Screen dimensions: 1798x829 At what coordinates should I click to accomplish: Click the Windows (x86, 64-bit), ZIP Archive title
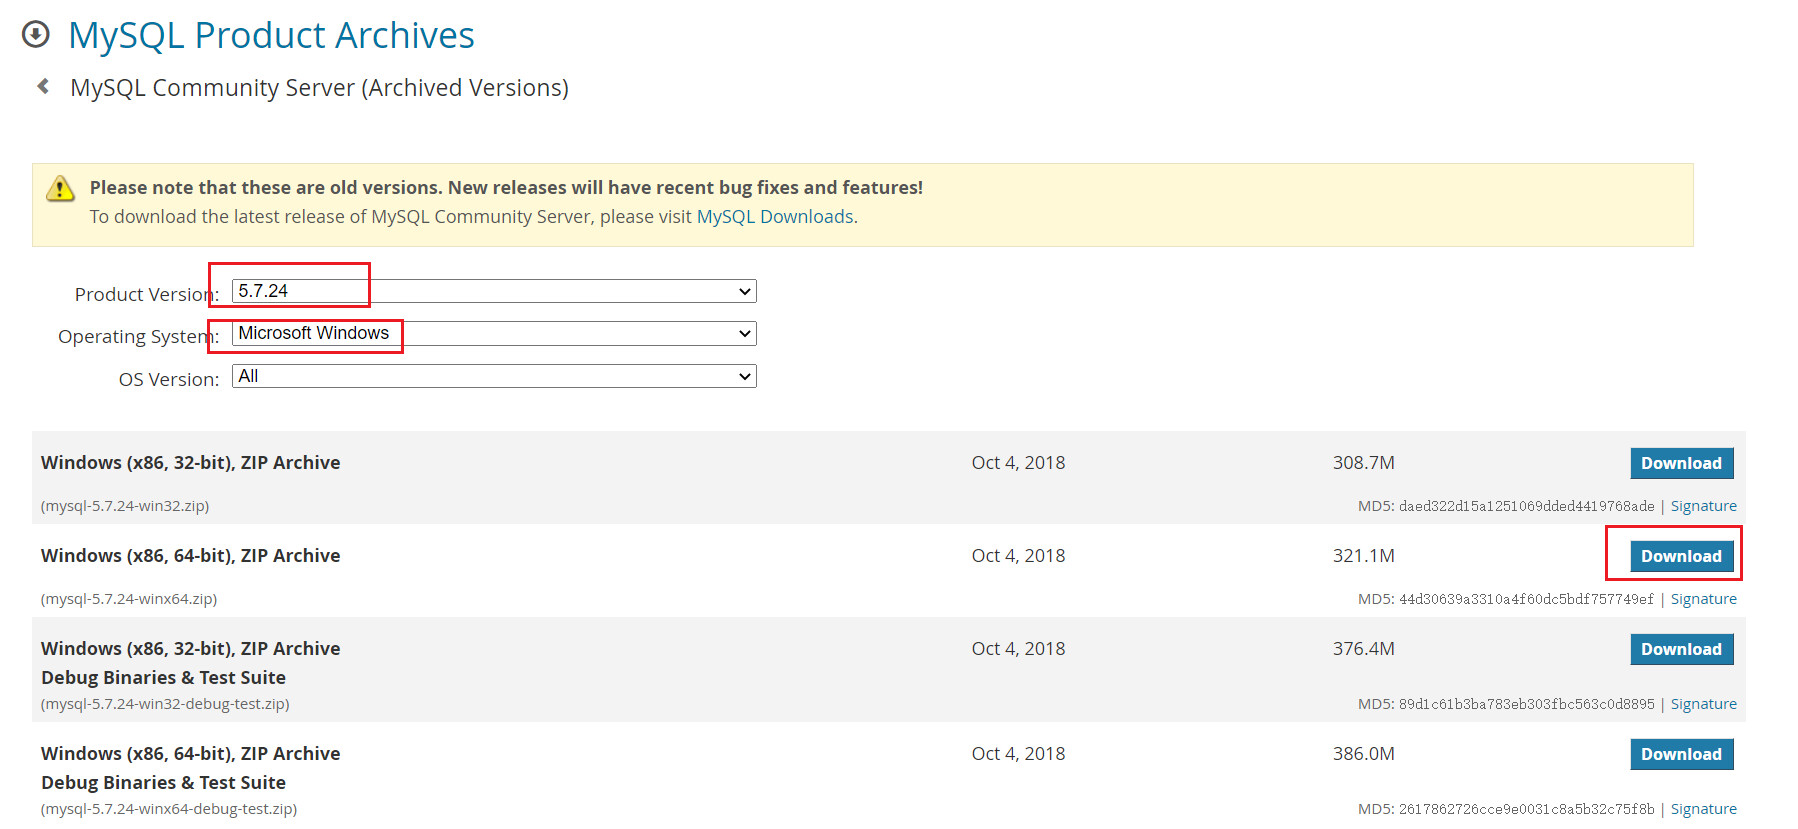190,556
